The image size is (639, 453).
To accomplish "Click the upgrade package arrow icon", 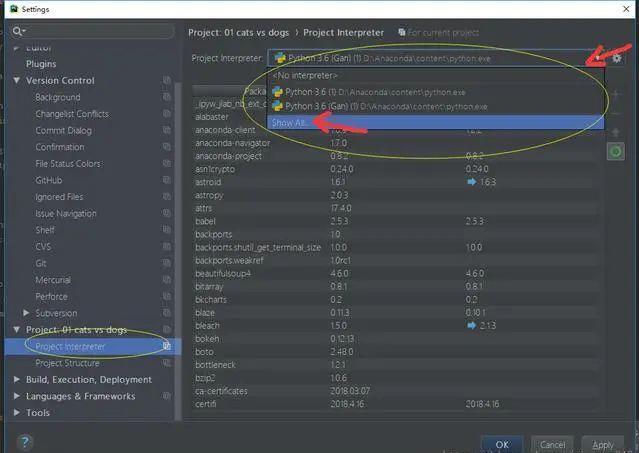I will coord(616,132).
